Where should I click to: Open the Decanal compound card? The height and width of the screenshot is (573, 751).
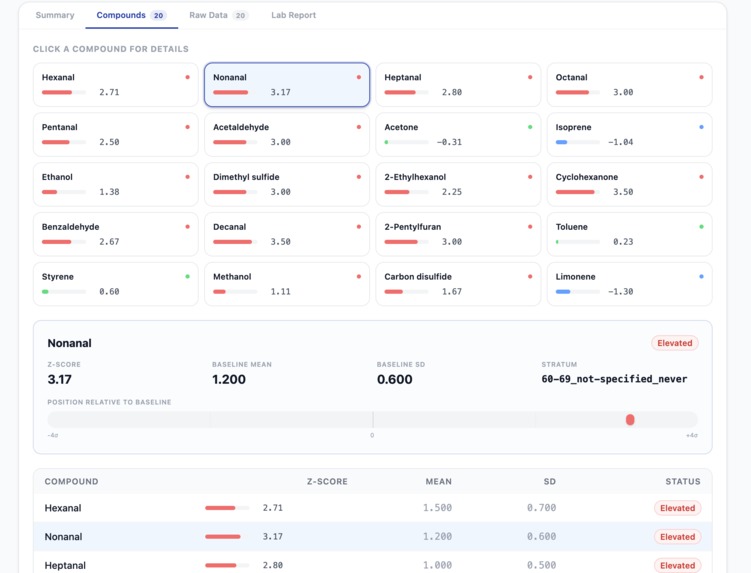point(287,234)
